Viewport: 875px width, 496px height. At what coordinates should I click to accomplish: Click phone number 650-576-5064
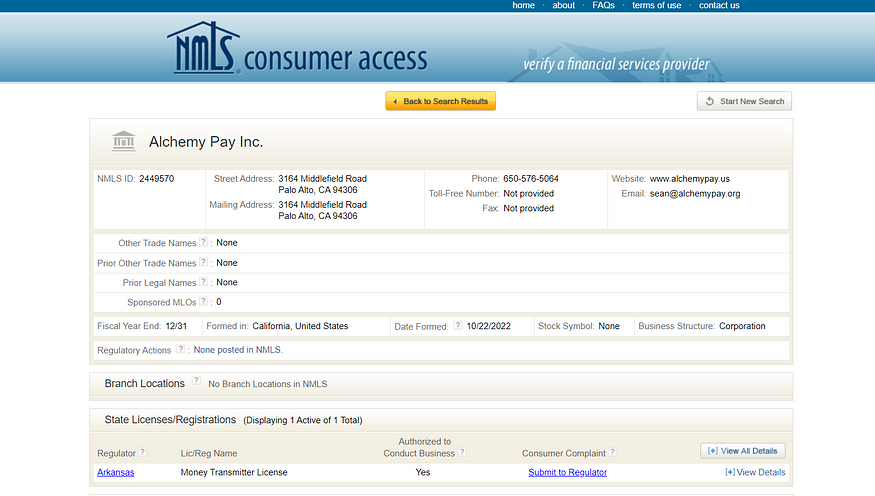coord(531,179)
